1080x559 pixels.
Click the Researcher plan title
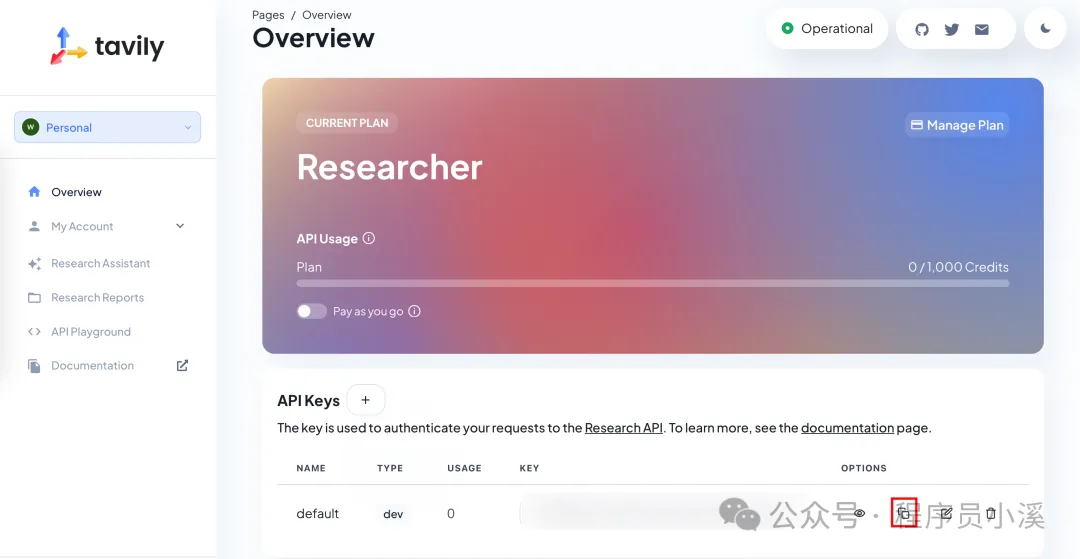[x=390, y=167]
